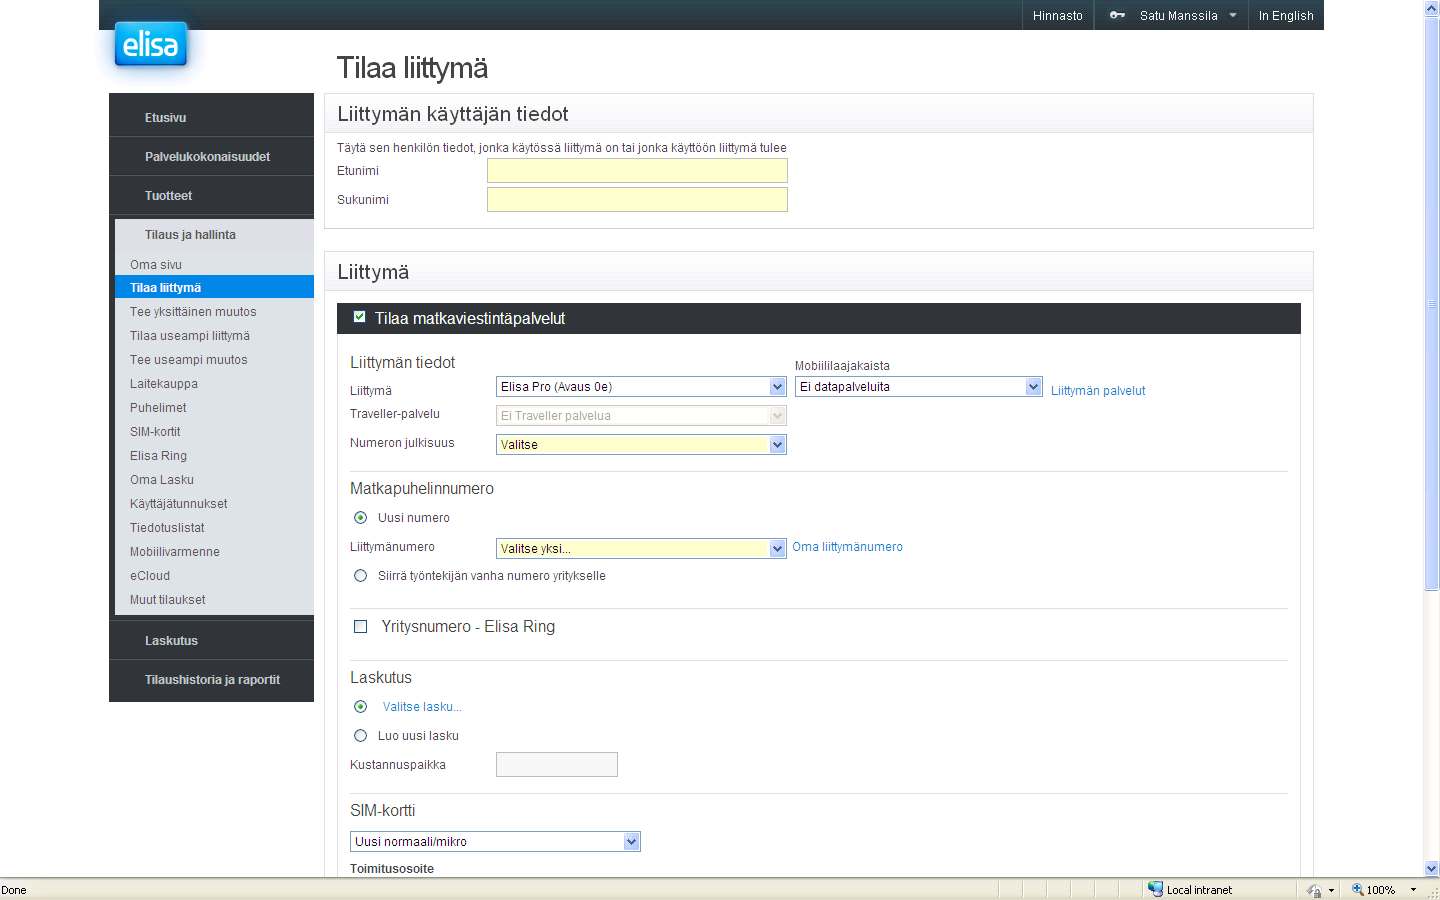
Task: Click the Hinnasto link in top bar
Action: tap(1058, 15)
